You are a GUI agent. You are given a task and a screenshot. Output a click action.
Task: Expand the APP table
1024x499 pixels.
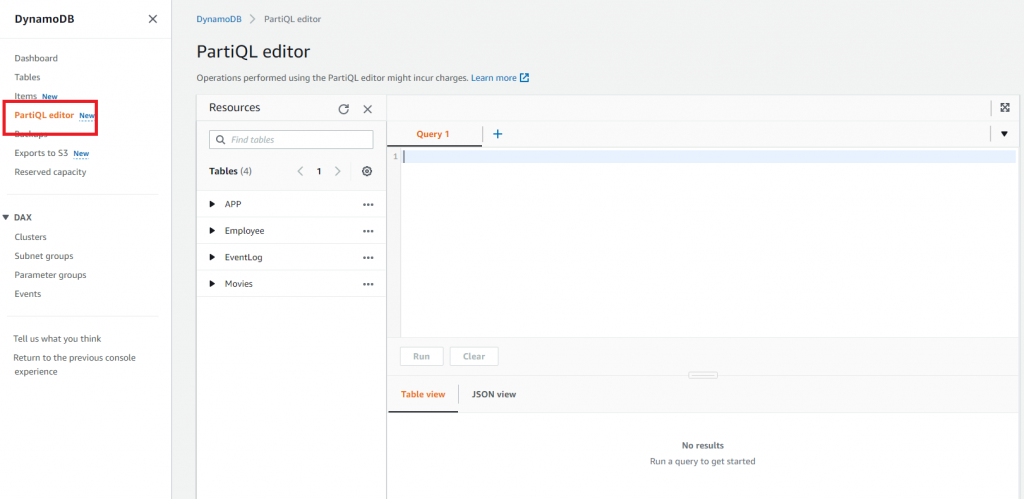click(212, 204)
